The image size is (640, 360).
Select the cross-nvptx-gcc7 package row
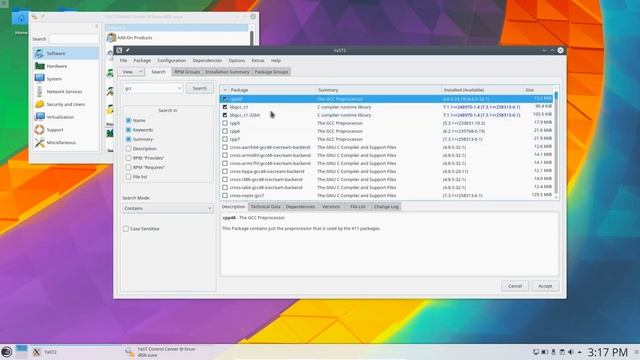386,196
